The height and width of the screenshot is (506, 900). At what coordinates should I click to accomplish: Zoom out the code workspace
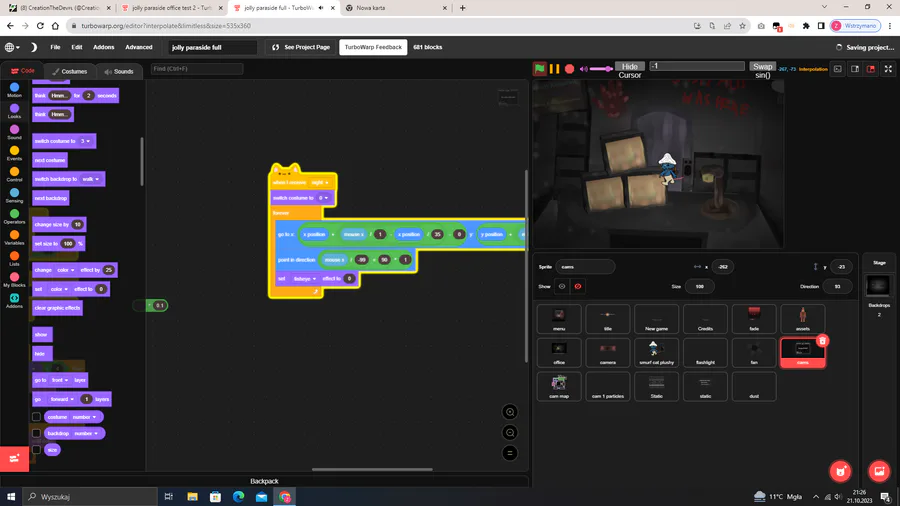[510, 433]
